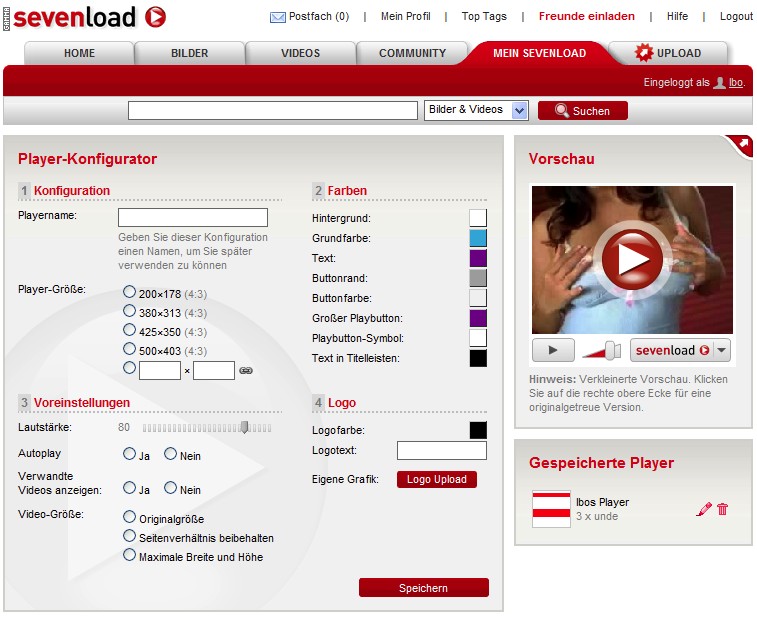The width and height of the screenshot is (757, 620).
Task: Pick the Hintergrund color swatch
Action: [x=478, y=218]
